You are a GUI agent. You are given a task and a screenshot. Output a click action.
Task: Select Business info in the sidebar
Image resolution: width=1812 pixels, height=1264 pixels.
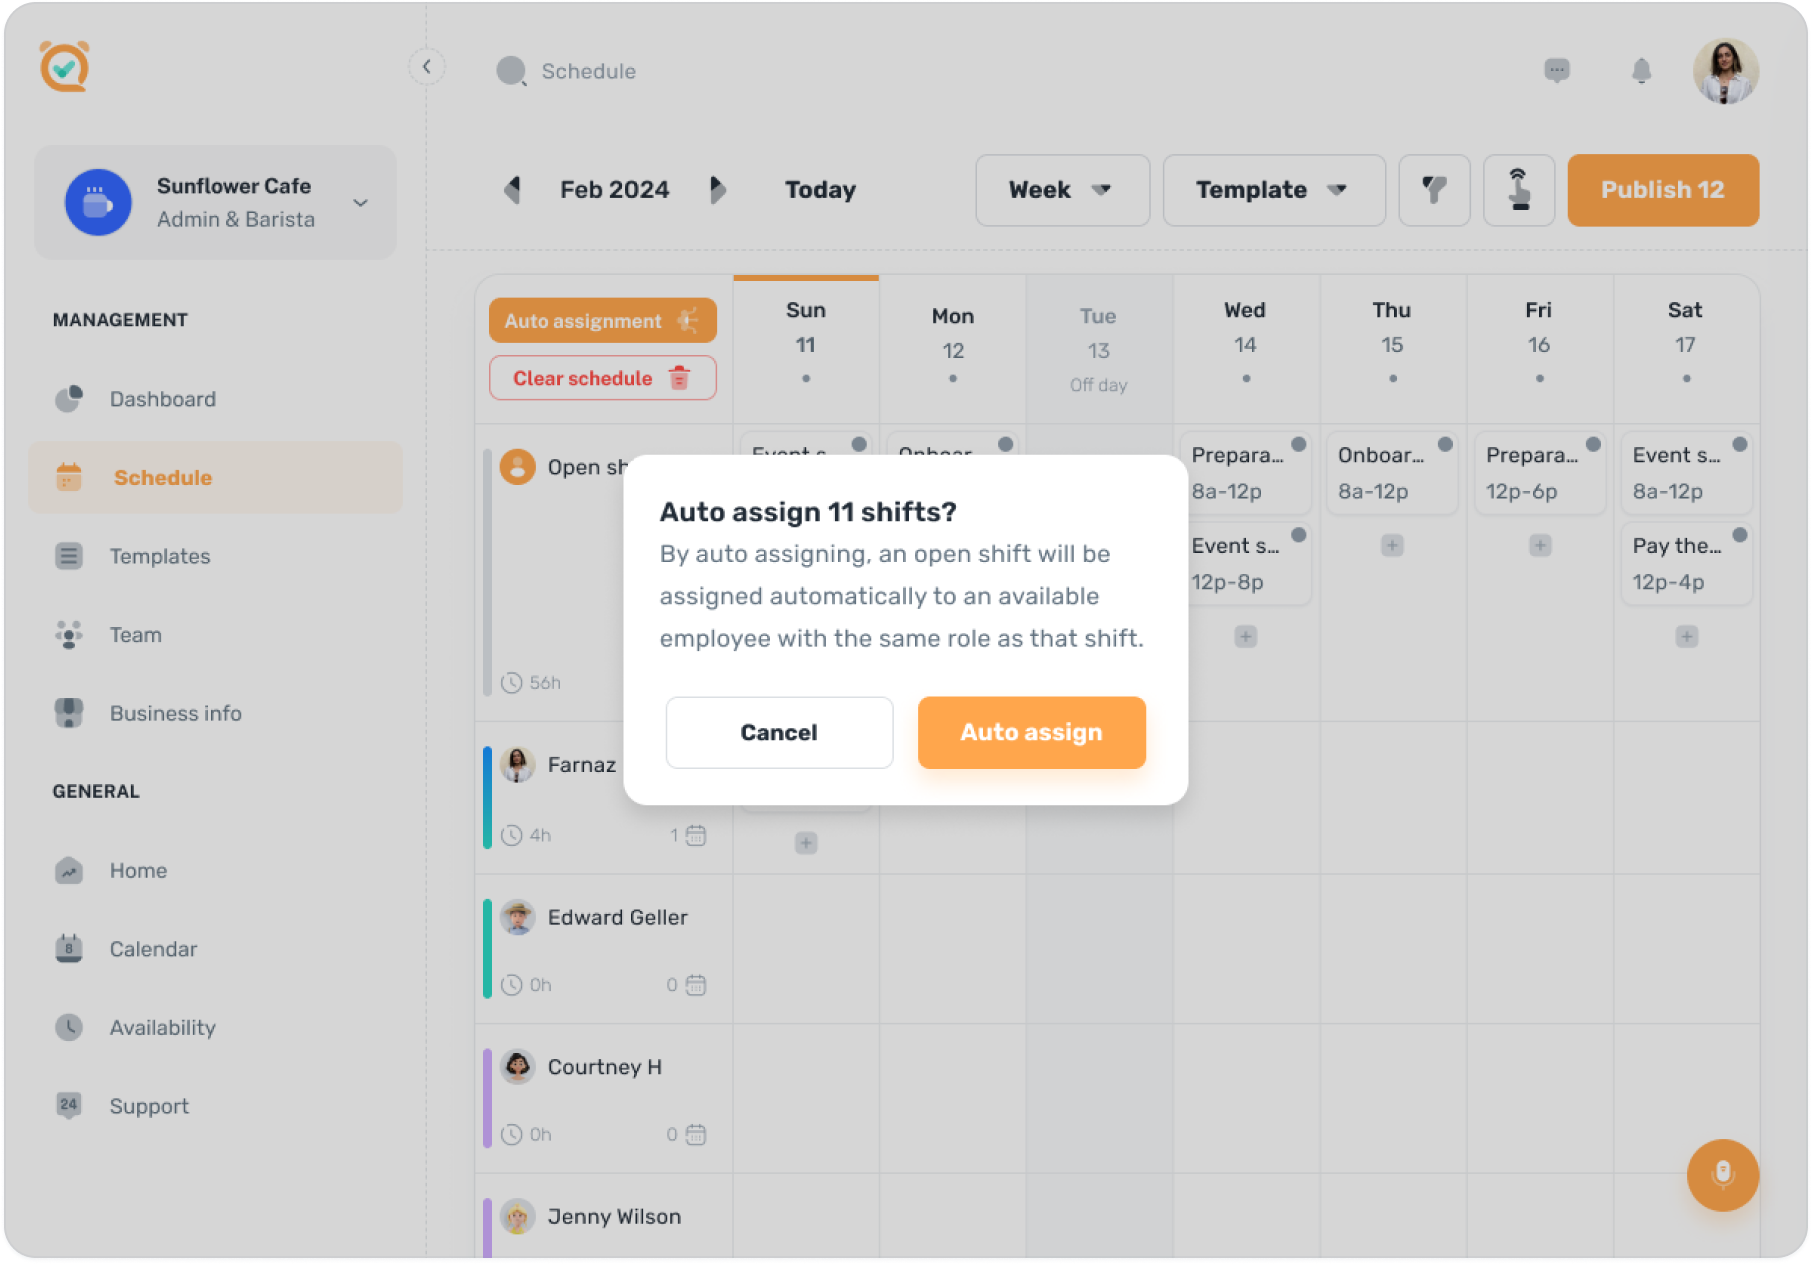point(175,713)
